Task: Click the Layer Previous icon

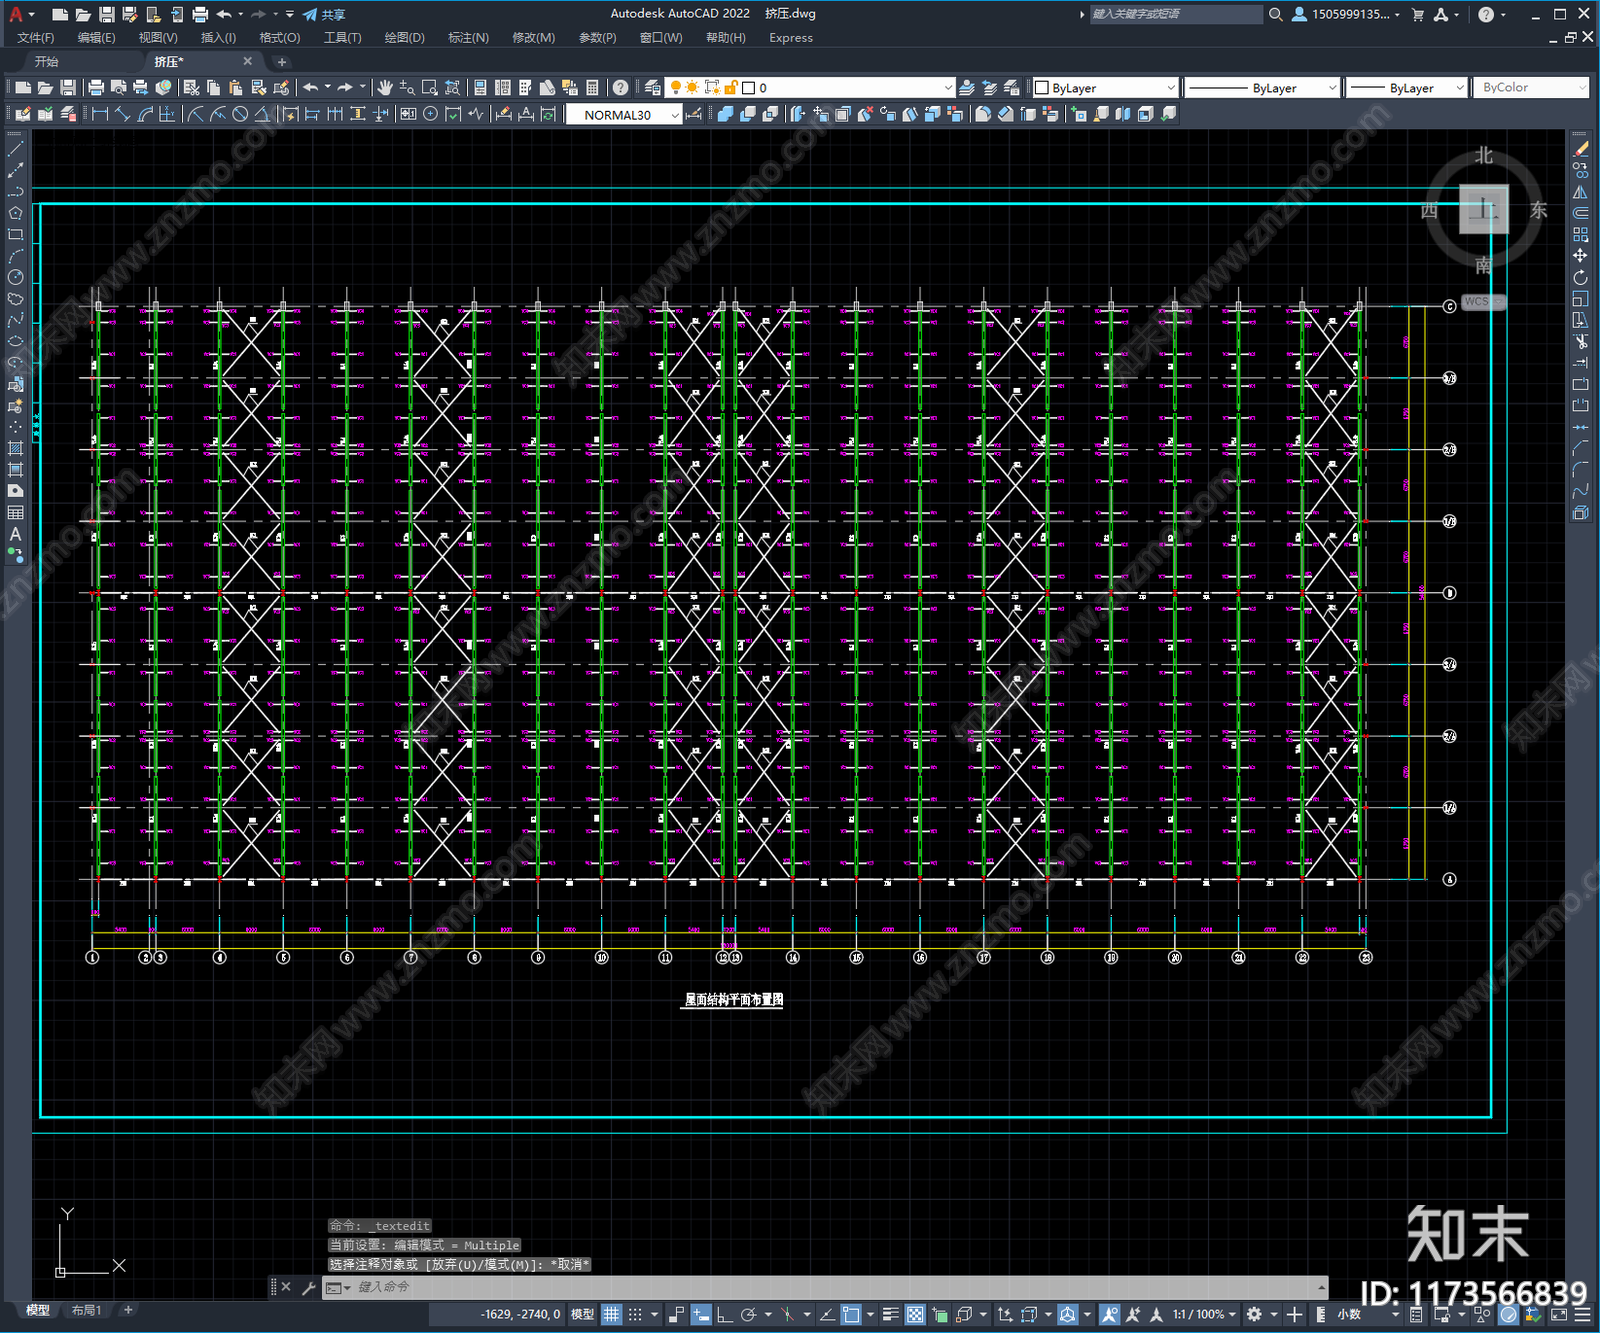Action: pyautogui.click(x=989, y=88)
